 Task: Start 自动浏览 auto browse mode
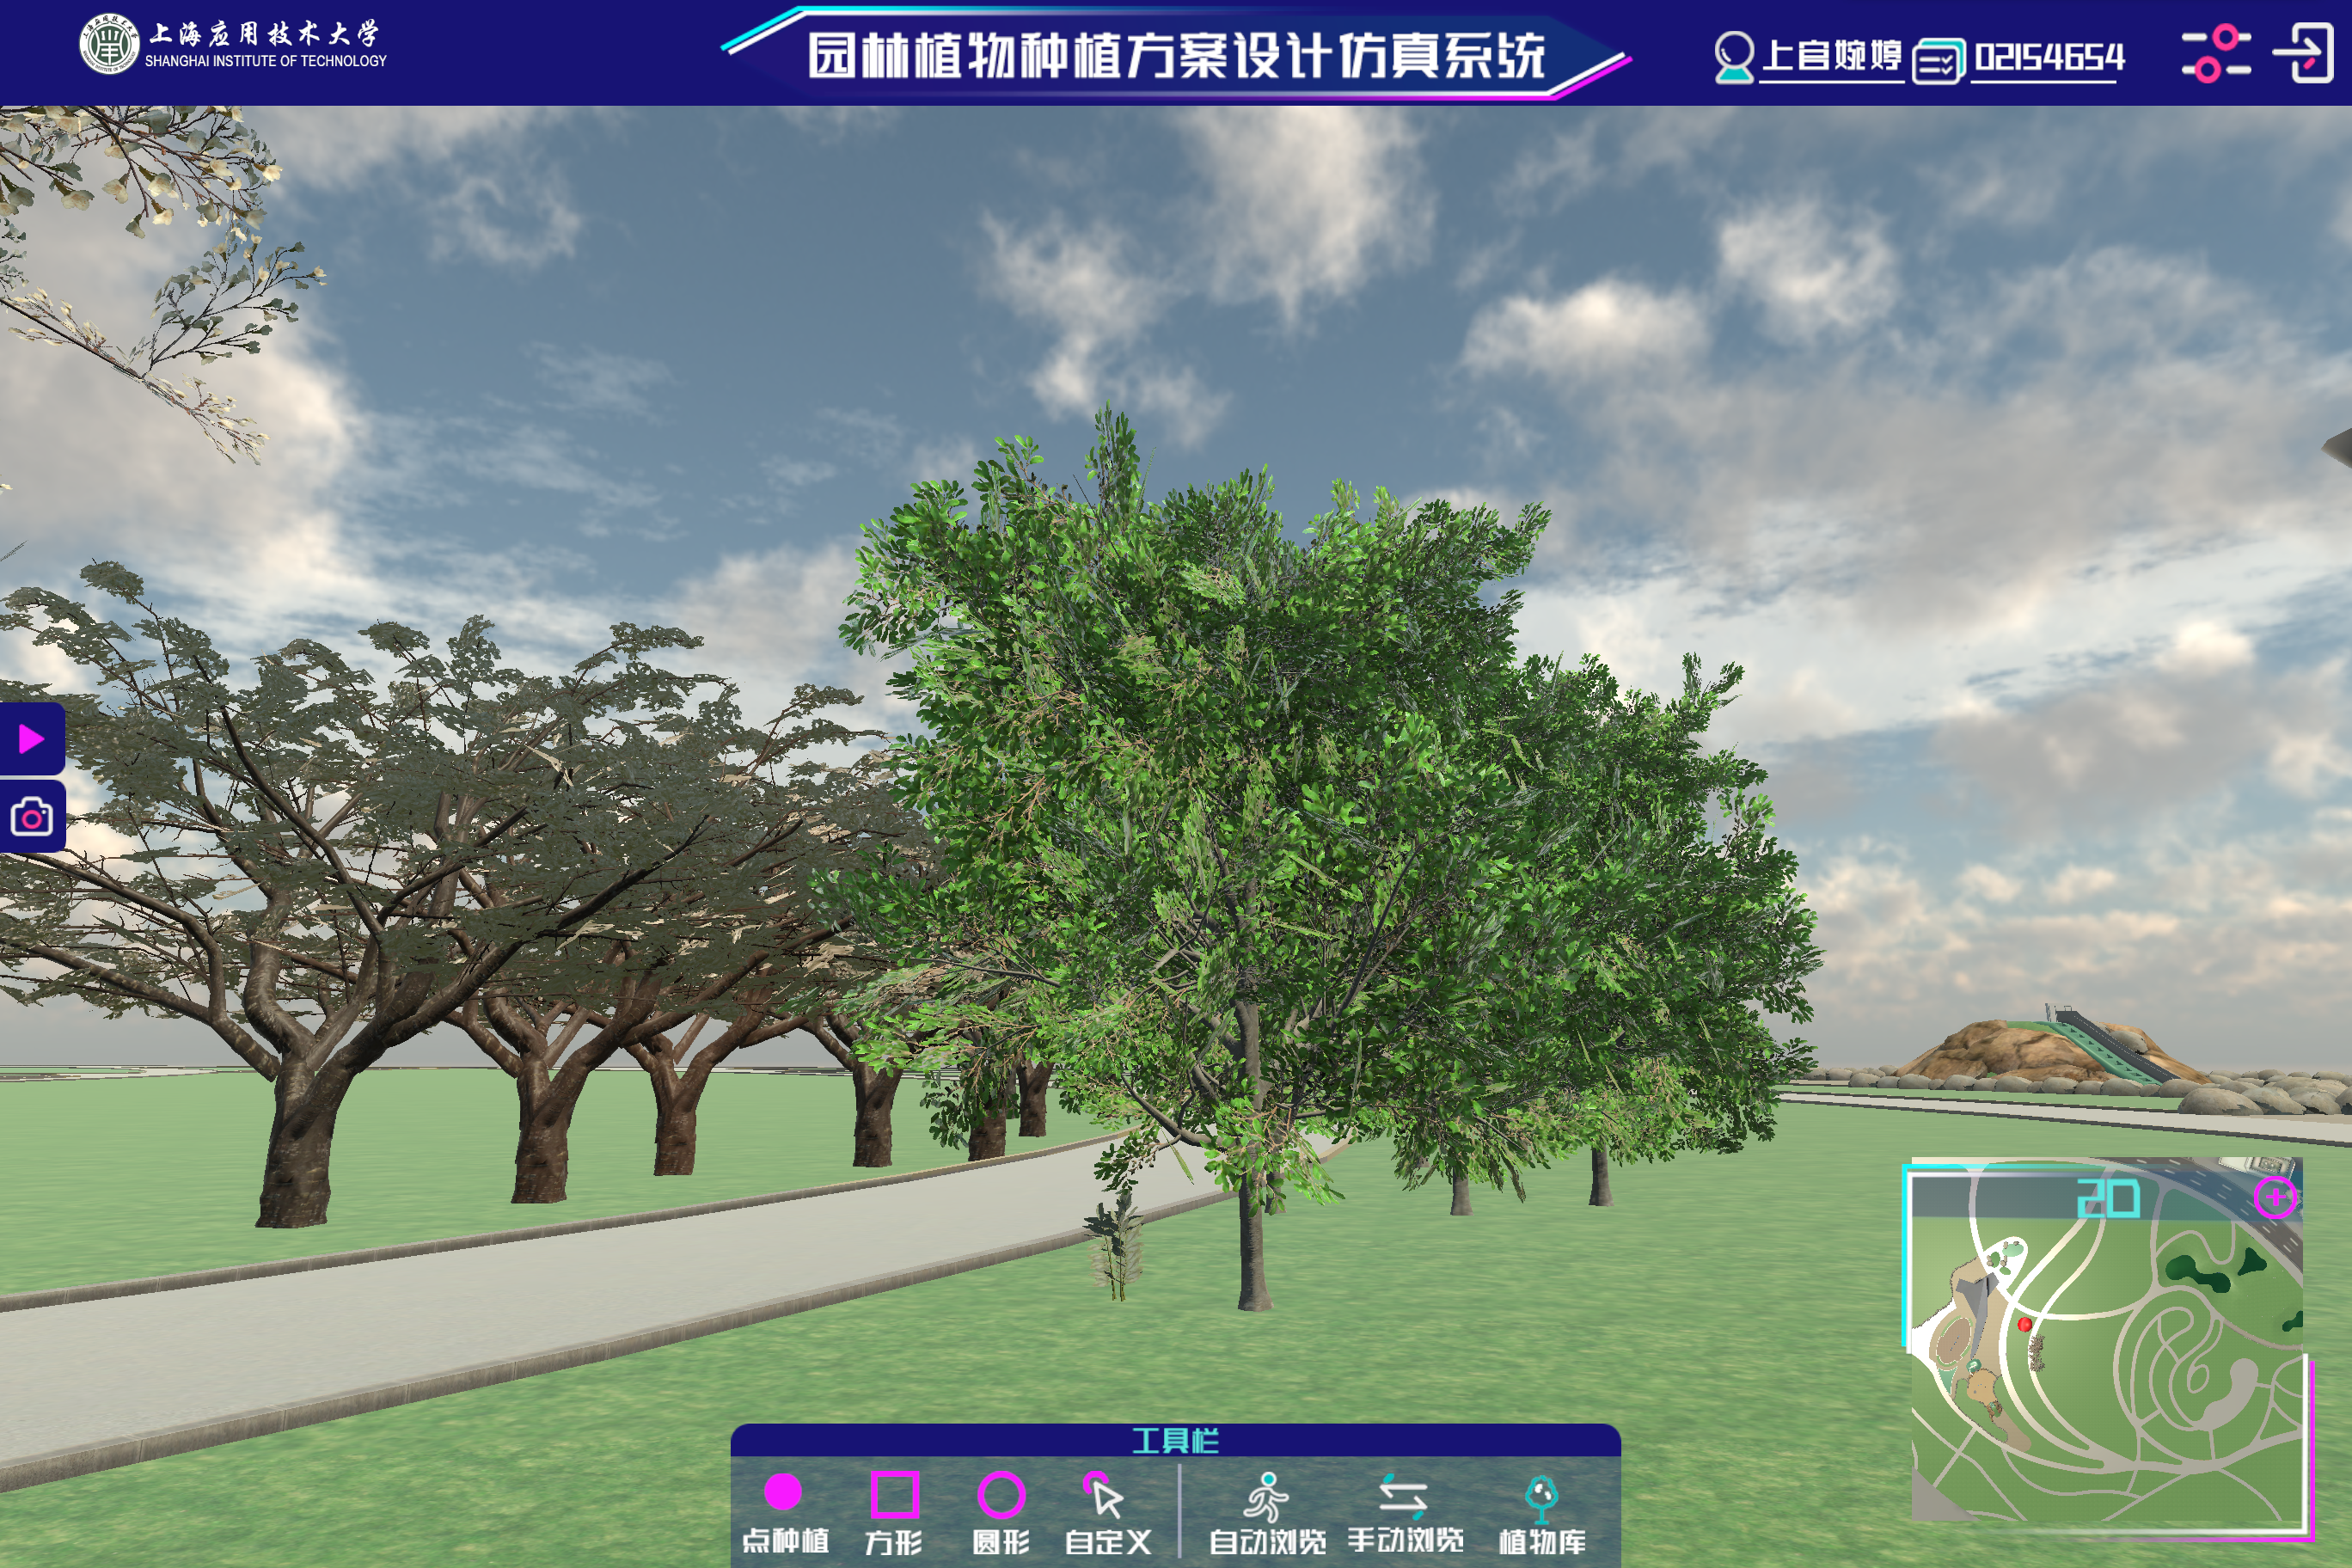[1267, 1513]
